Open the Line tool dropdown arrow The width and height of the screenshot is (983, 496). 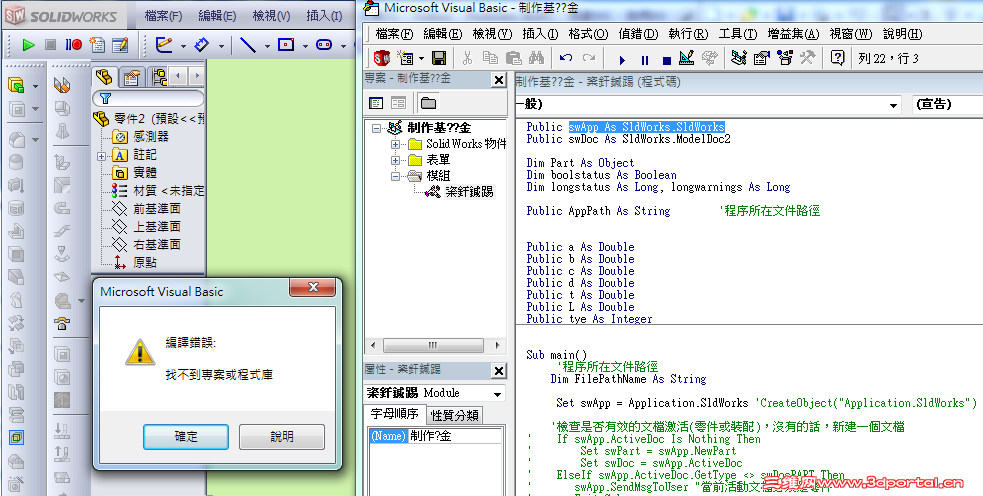click(x=267, y=46)
